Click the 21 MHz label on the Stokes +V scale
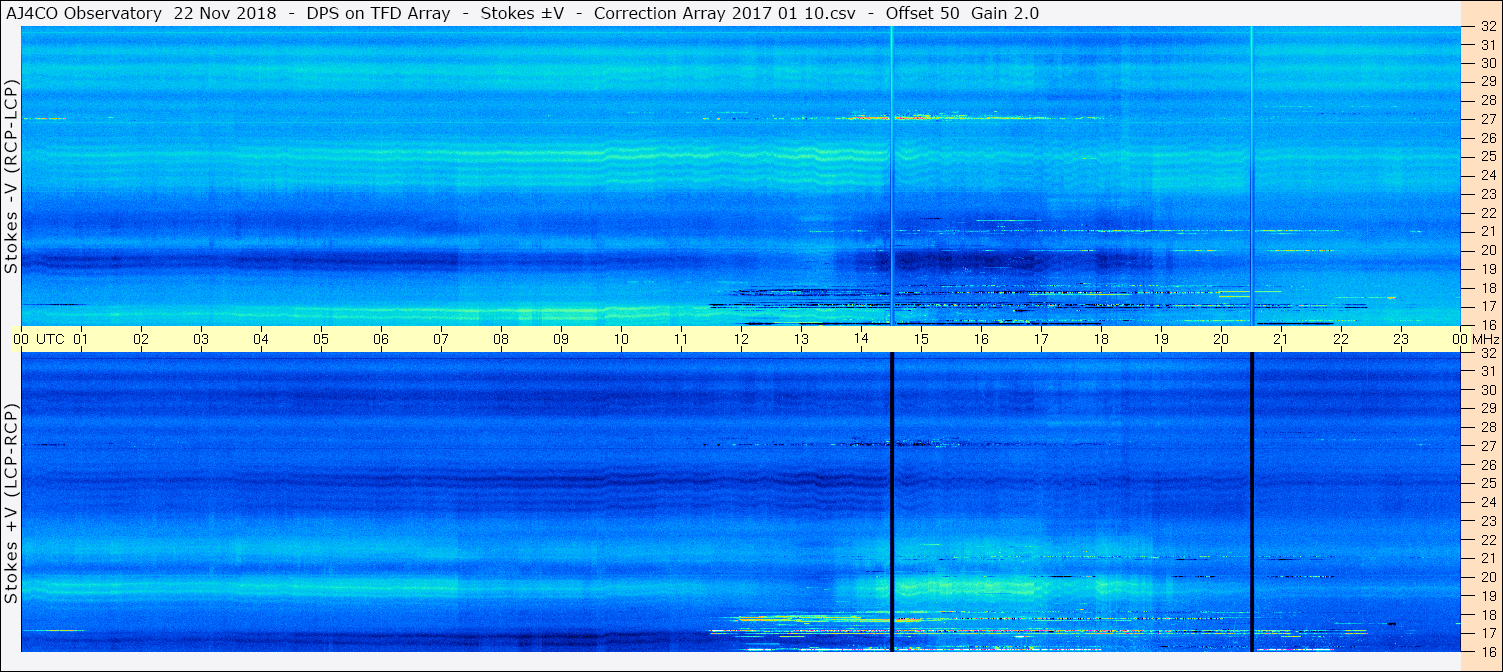The width and height of the screenshot is (1503, 672). pyautogui.click(x=1487, y=558)
